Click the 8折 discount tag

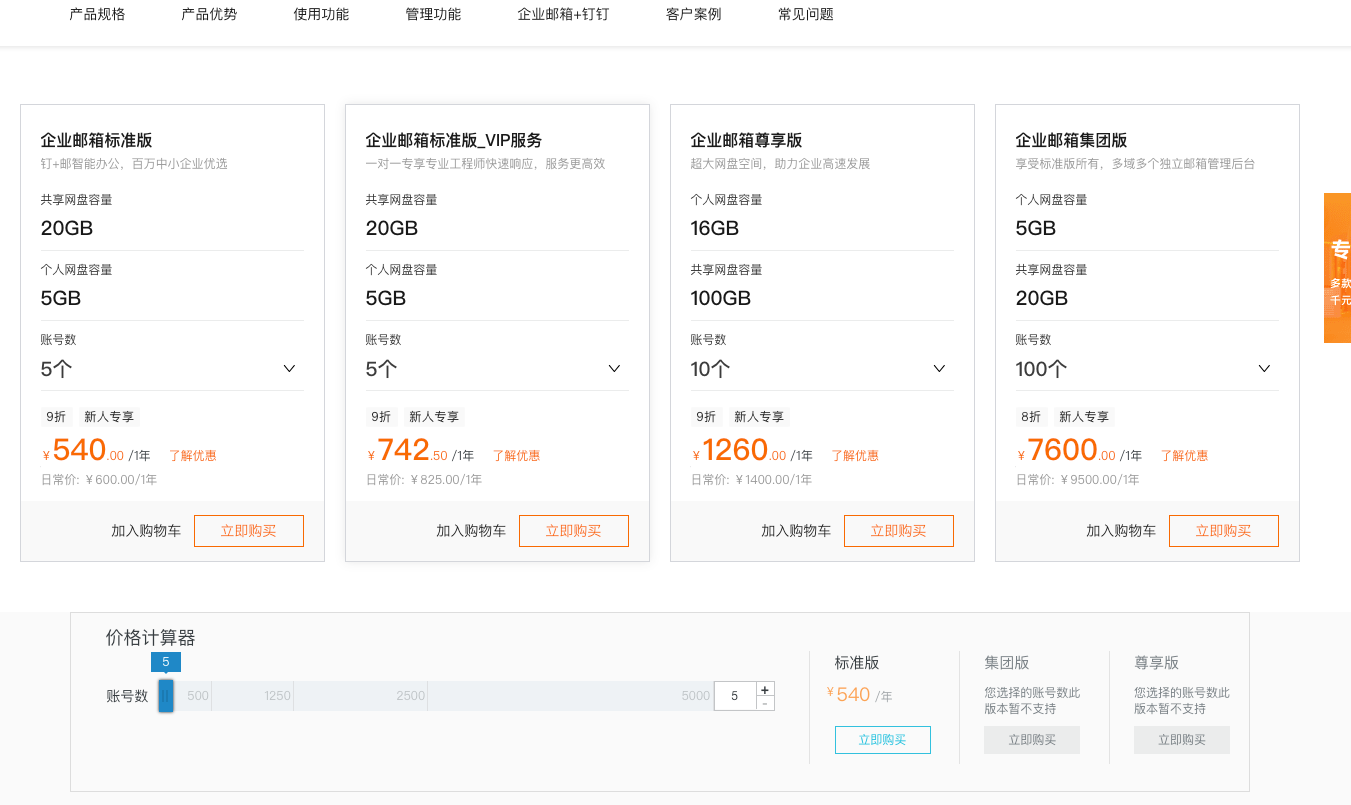pos(1031,417)
